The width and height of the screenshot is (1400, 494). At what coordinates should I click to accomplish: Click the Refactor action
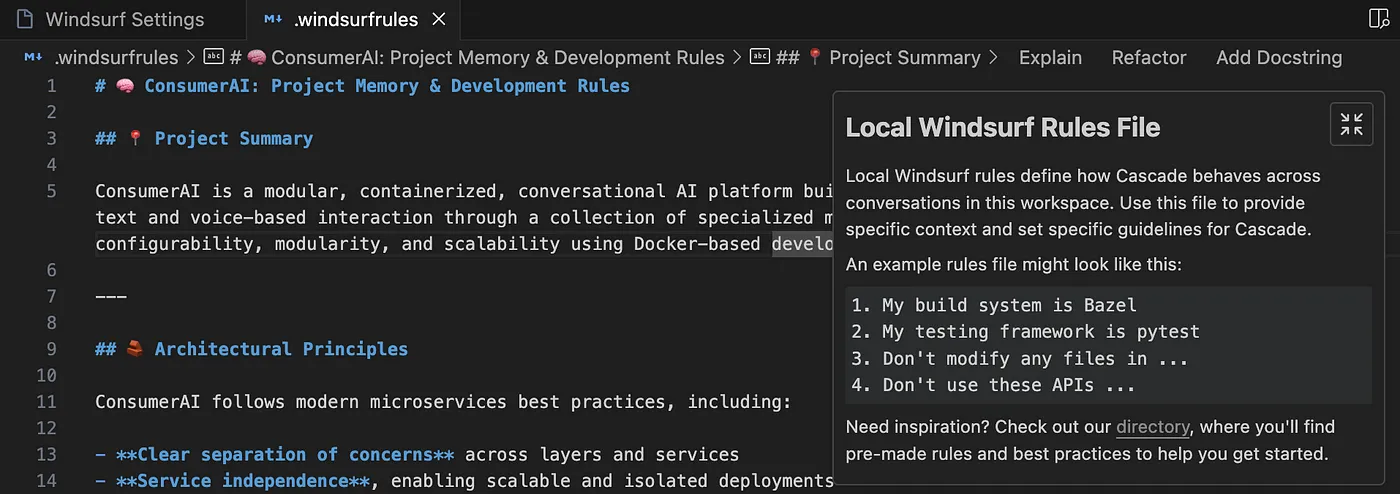point(1149,58)
